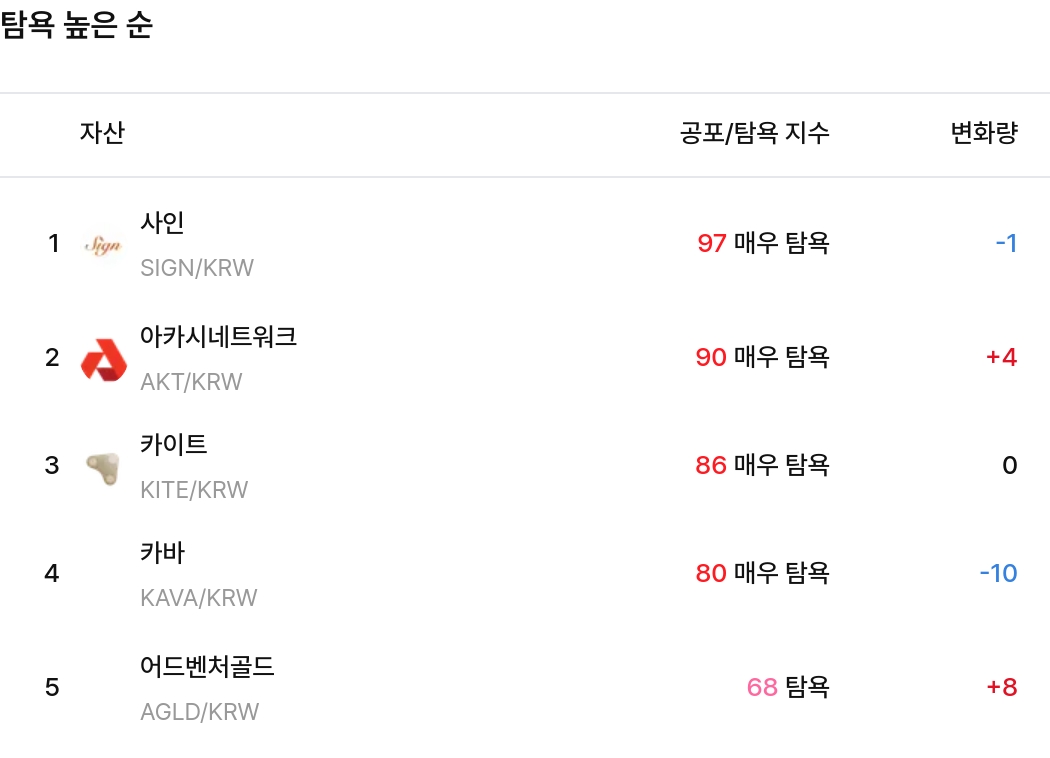The height and width of the screenshot is (758, 1050).
Task: Click the -10 change value for 카바
Action: (x=998, y=573)
